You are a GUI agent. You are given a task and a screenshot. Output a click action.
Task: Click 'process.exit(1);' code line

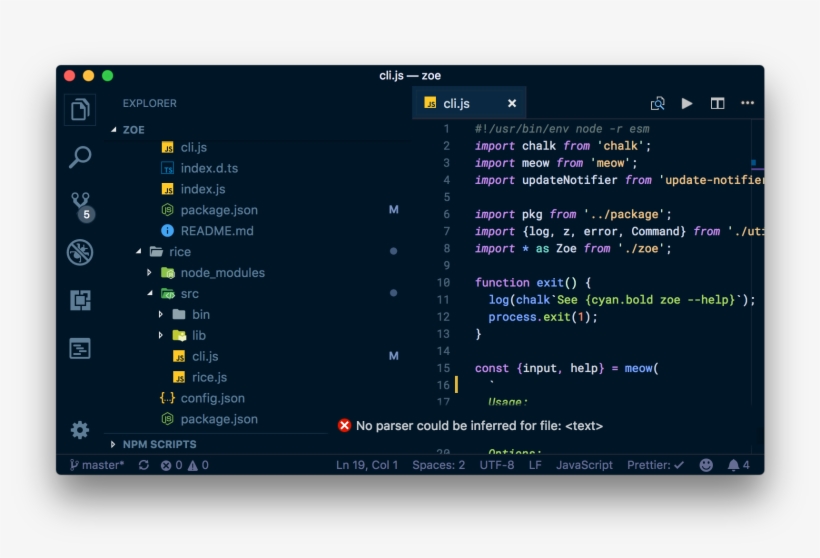[543, 317]
